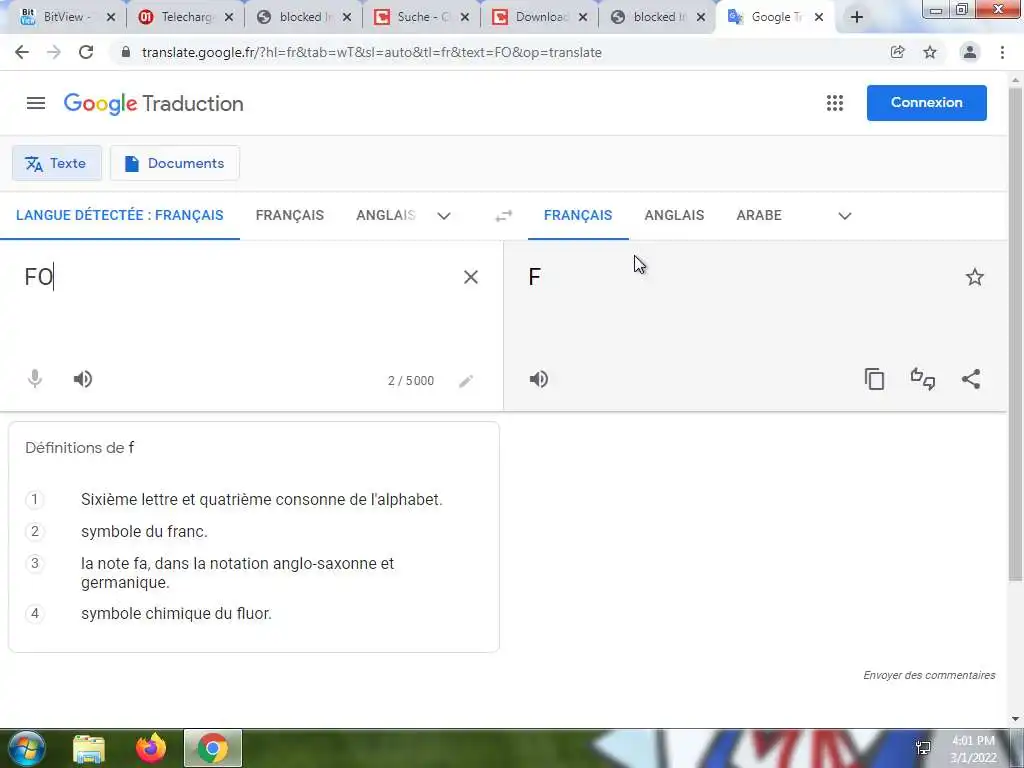This screenshot has height=768, width=1024.
Task: Listen to the source text speaker icon
Action: click(x=83, y=379)
